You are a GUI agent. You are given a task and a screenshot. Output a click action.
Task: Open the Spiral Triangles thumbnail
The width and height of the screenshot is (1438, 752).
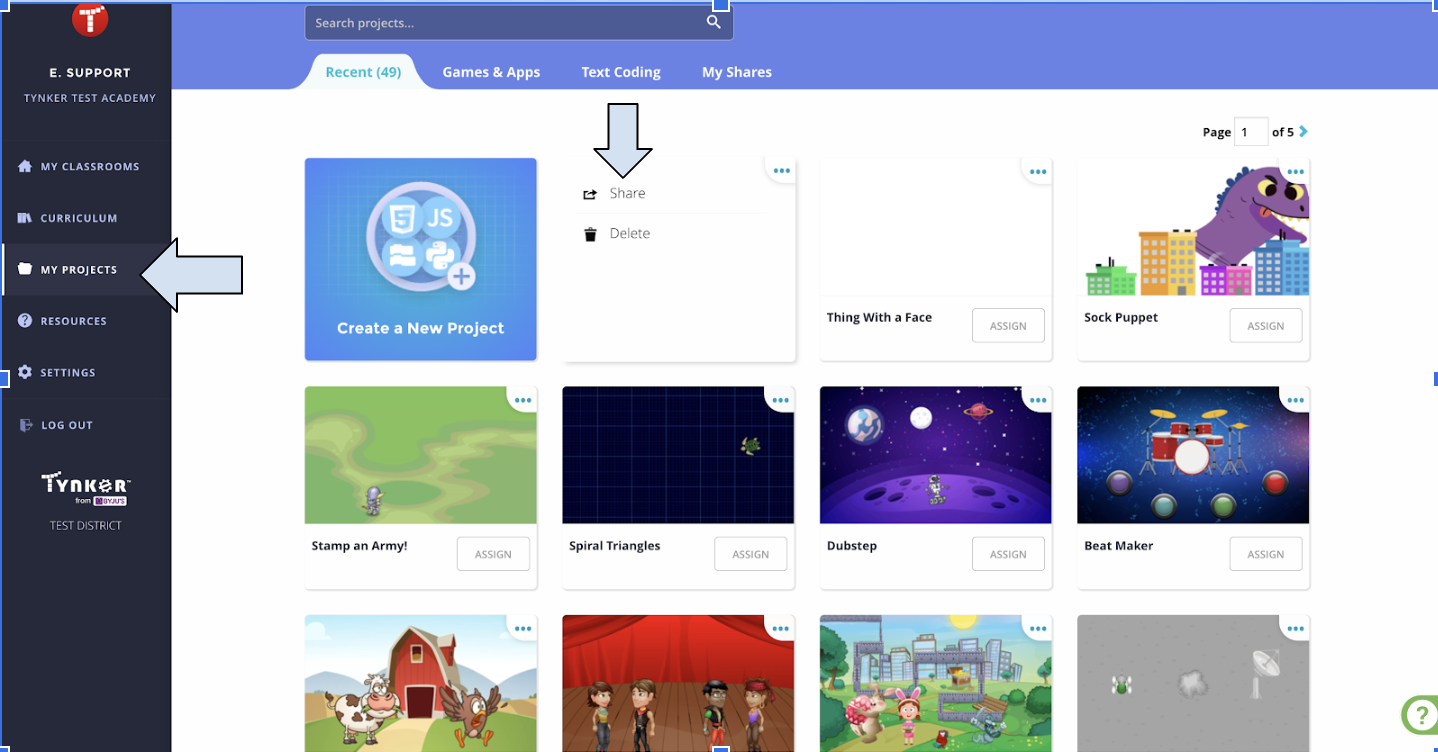pos(678,455)
